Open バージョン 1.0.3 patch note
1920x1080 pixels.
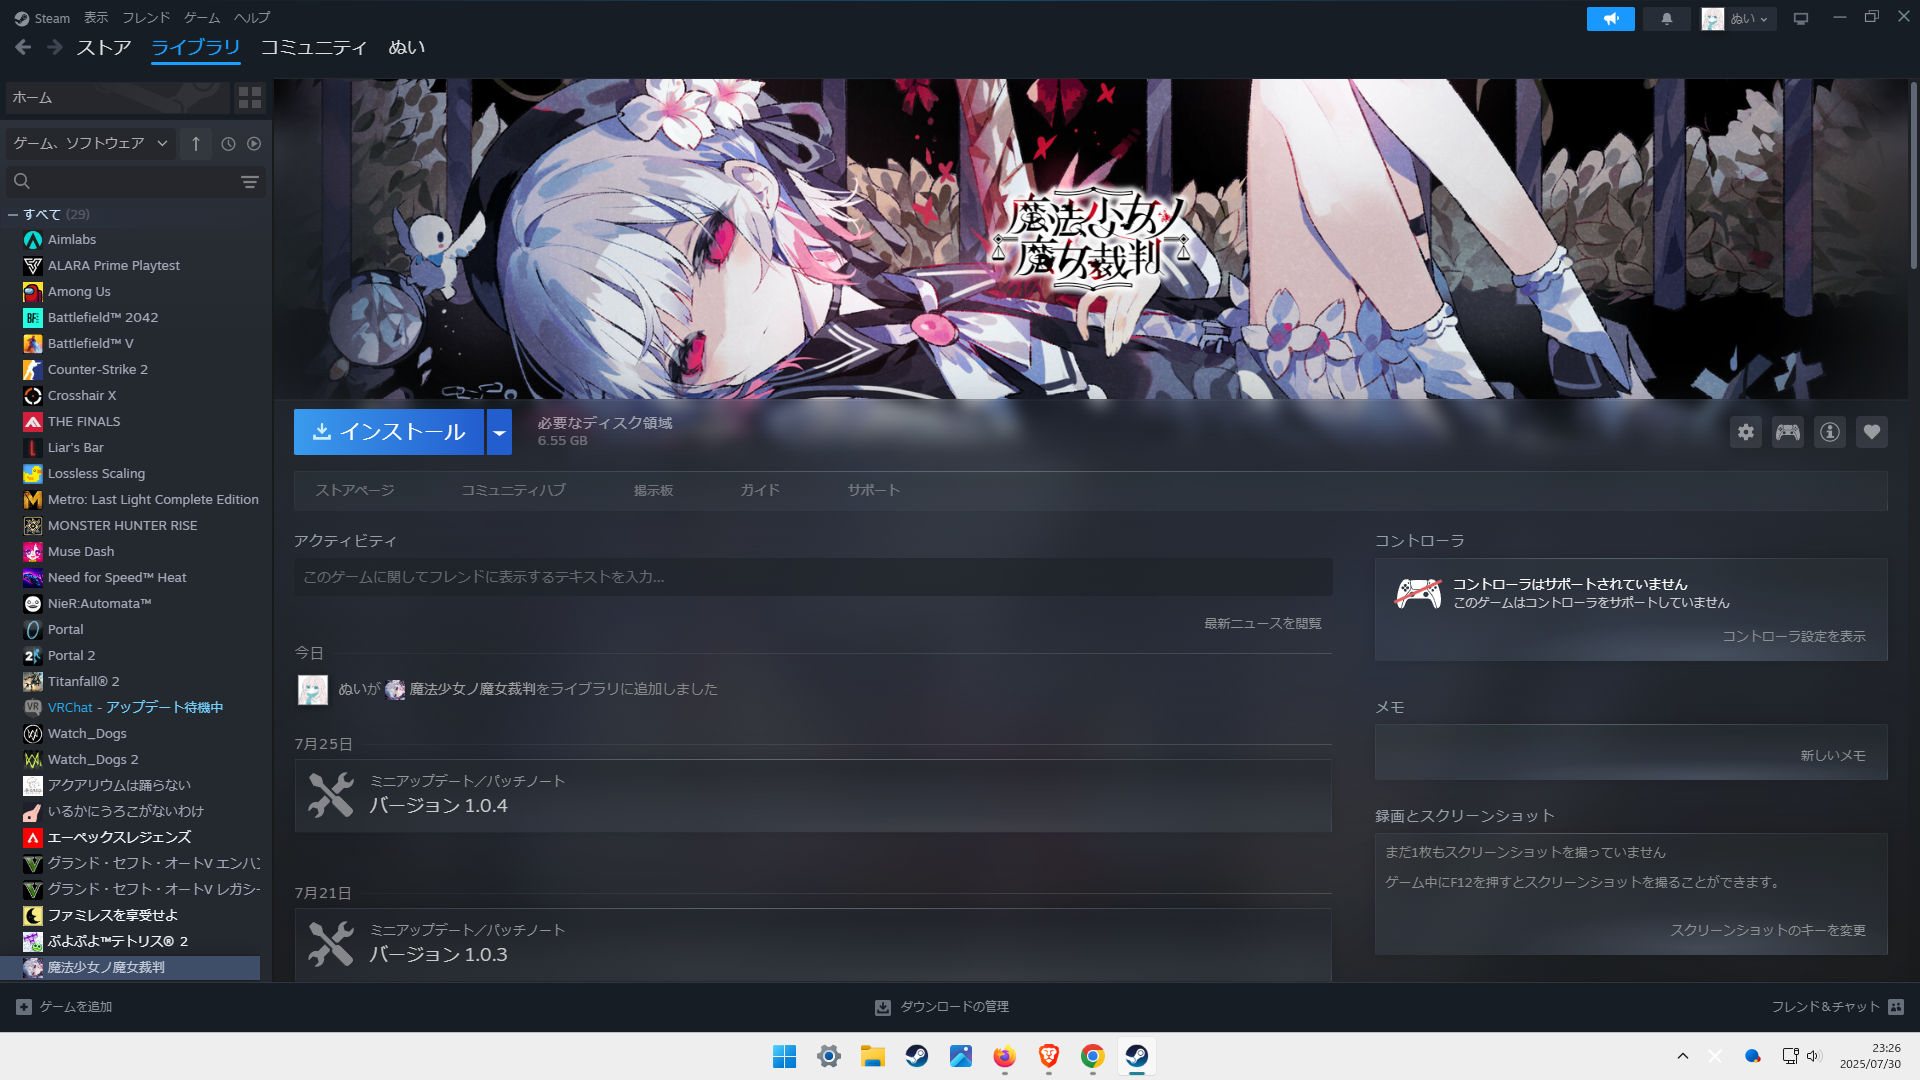(813, 945)
